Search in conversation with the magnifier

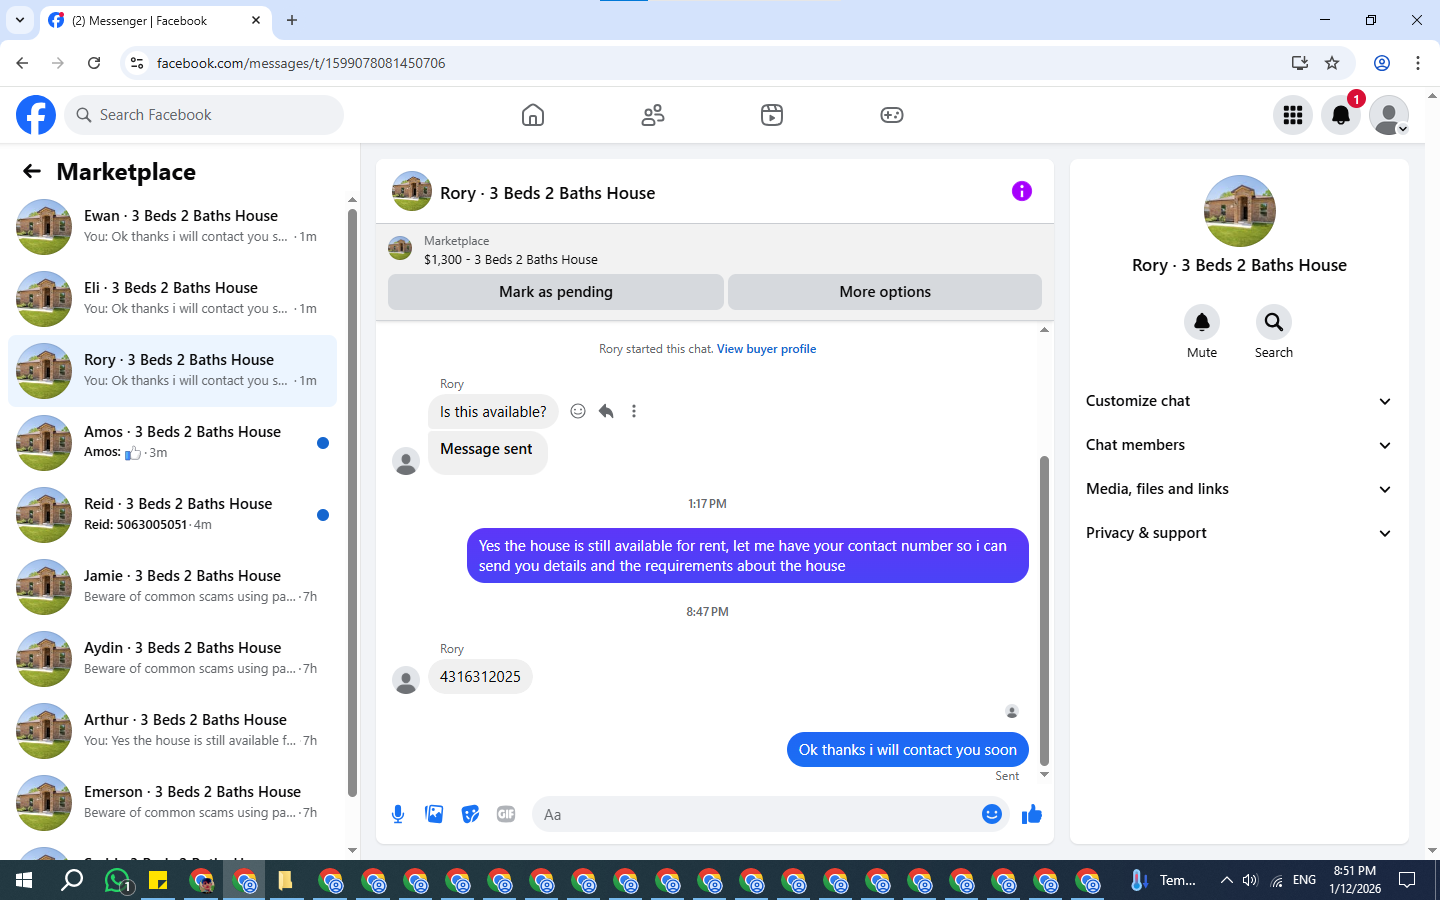(1274, 322)
